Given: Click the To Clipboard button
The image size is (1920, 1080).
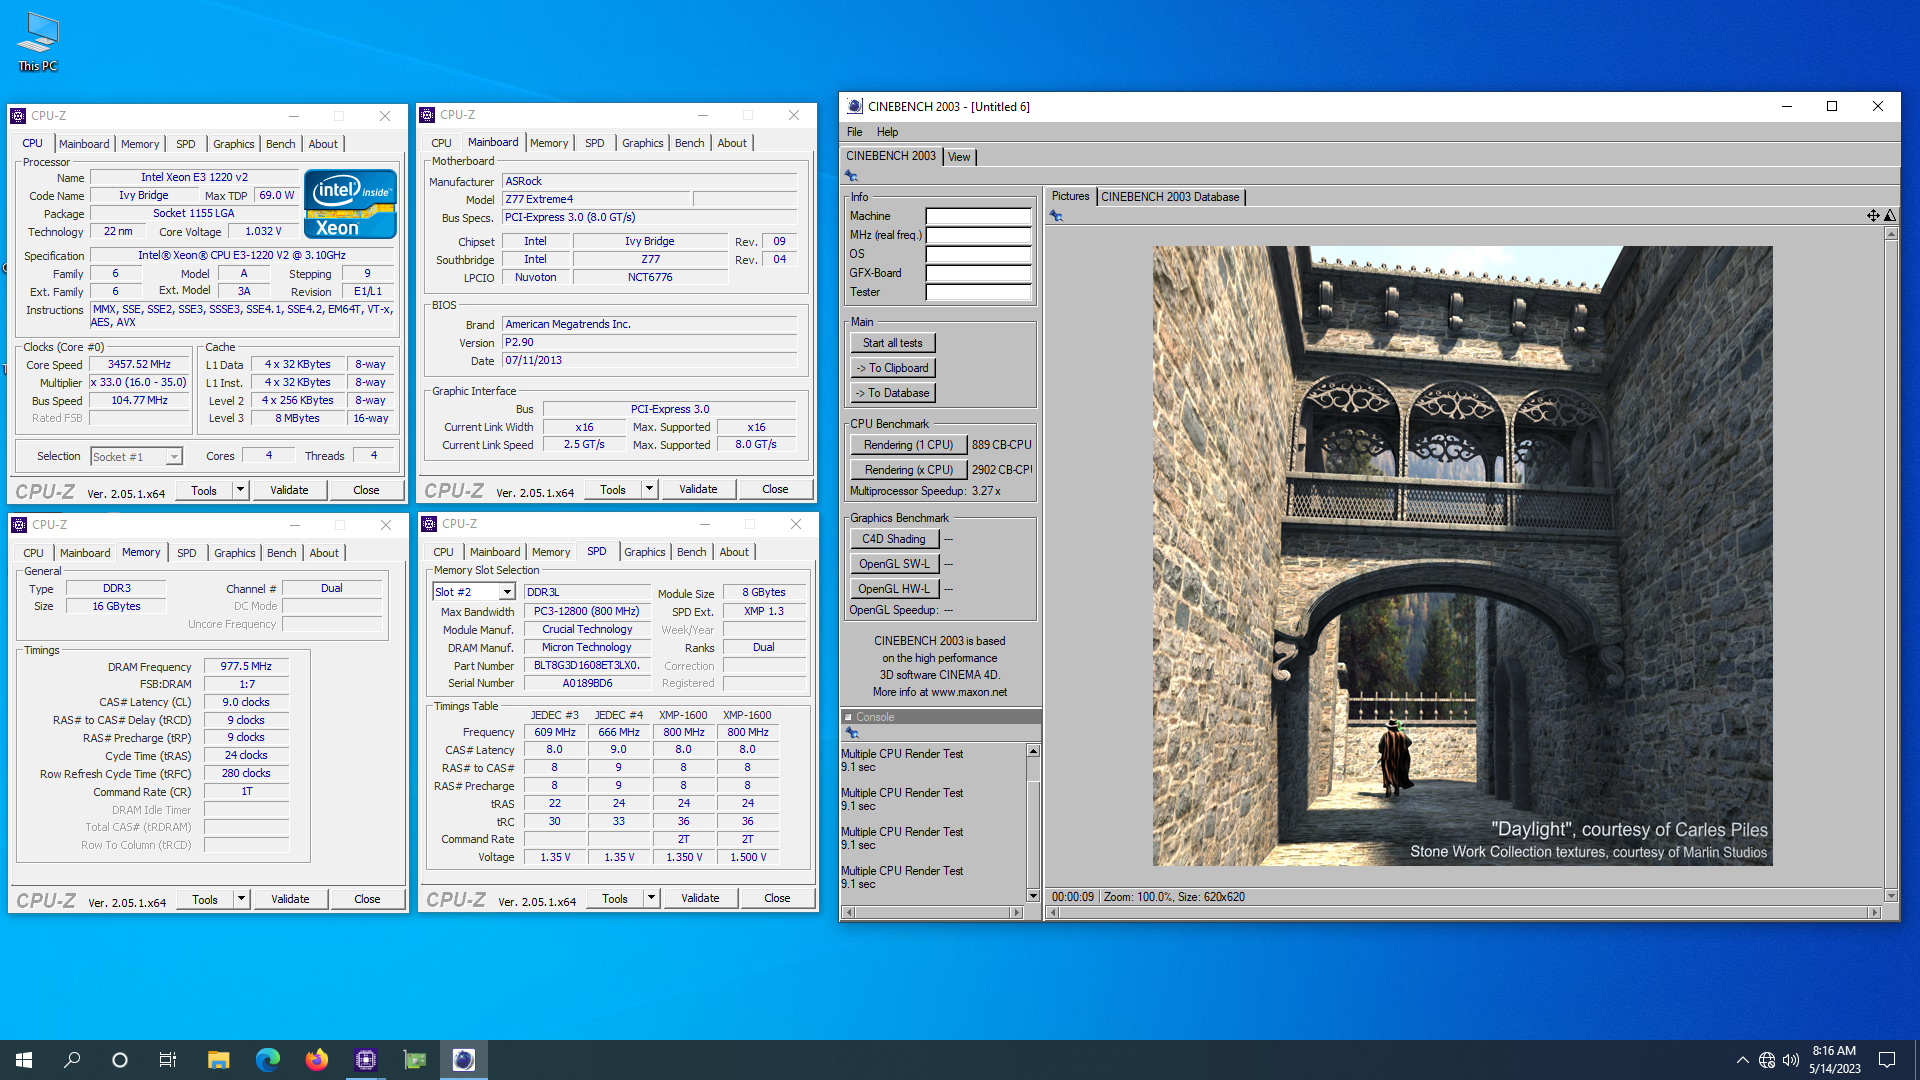Looking at the screenshot, I should click(893, 368).
